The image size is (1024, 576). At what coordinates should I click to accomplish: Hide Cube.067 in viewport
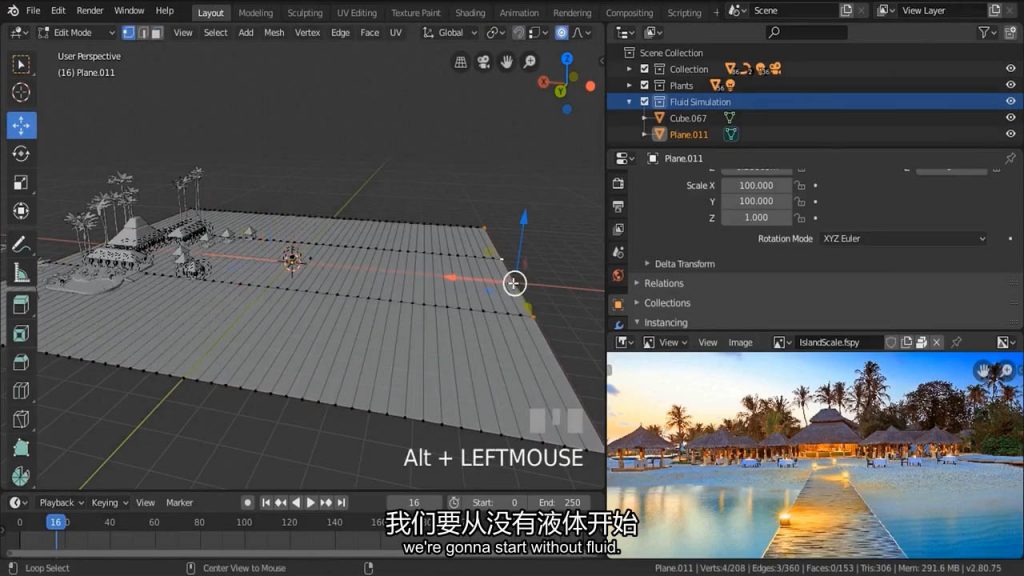[x=1010, y=118]
